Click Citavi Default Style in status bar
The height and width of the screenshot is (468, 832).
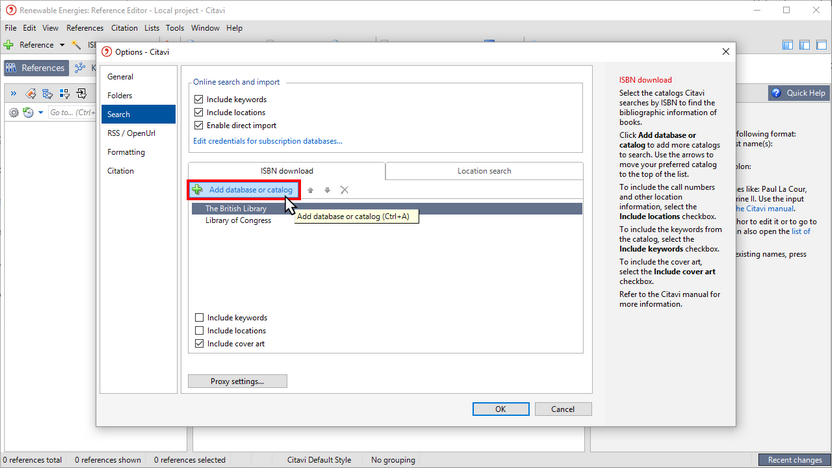click(319, 460)
